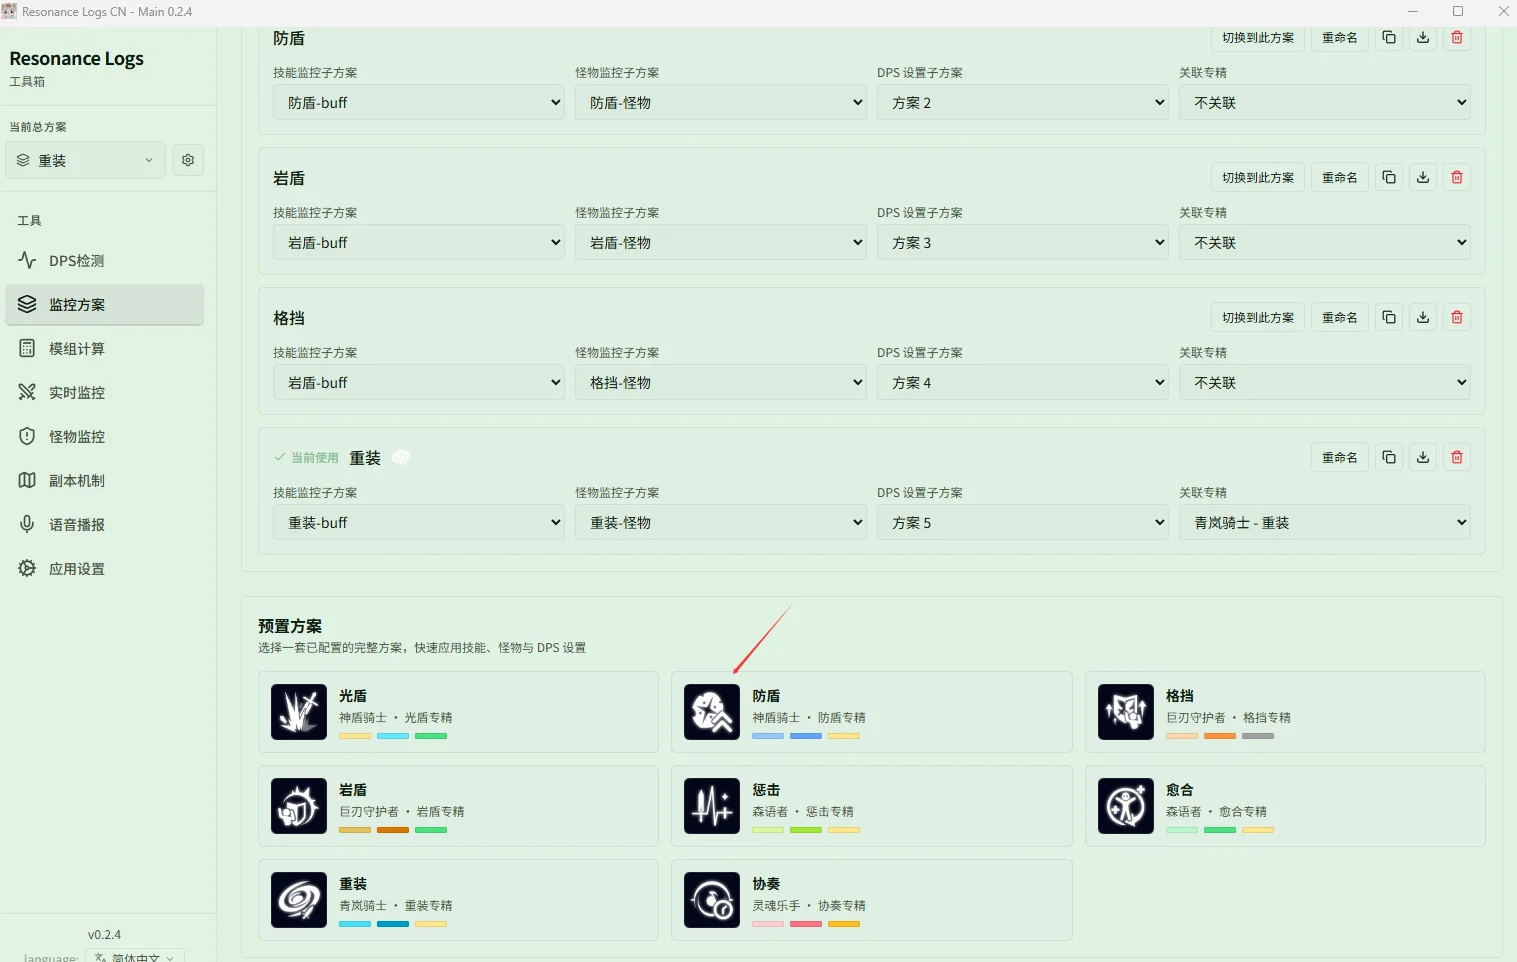
Task: Delete the 岩盾 scheme
Action: pyautogui.click(x=1457, y=177)
